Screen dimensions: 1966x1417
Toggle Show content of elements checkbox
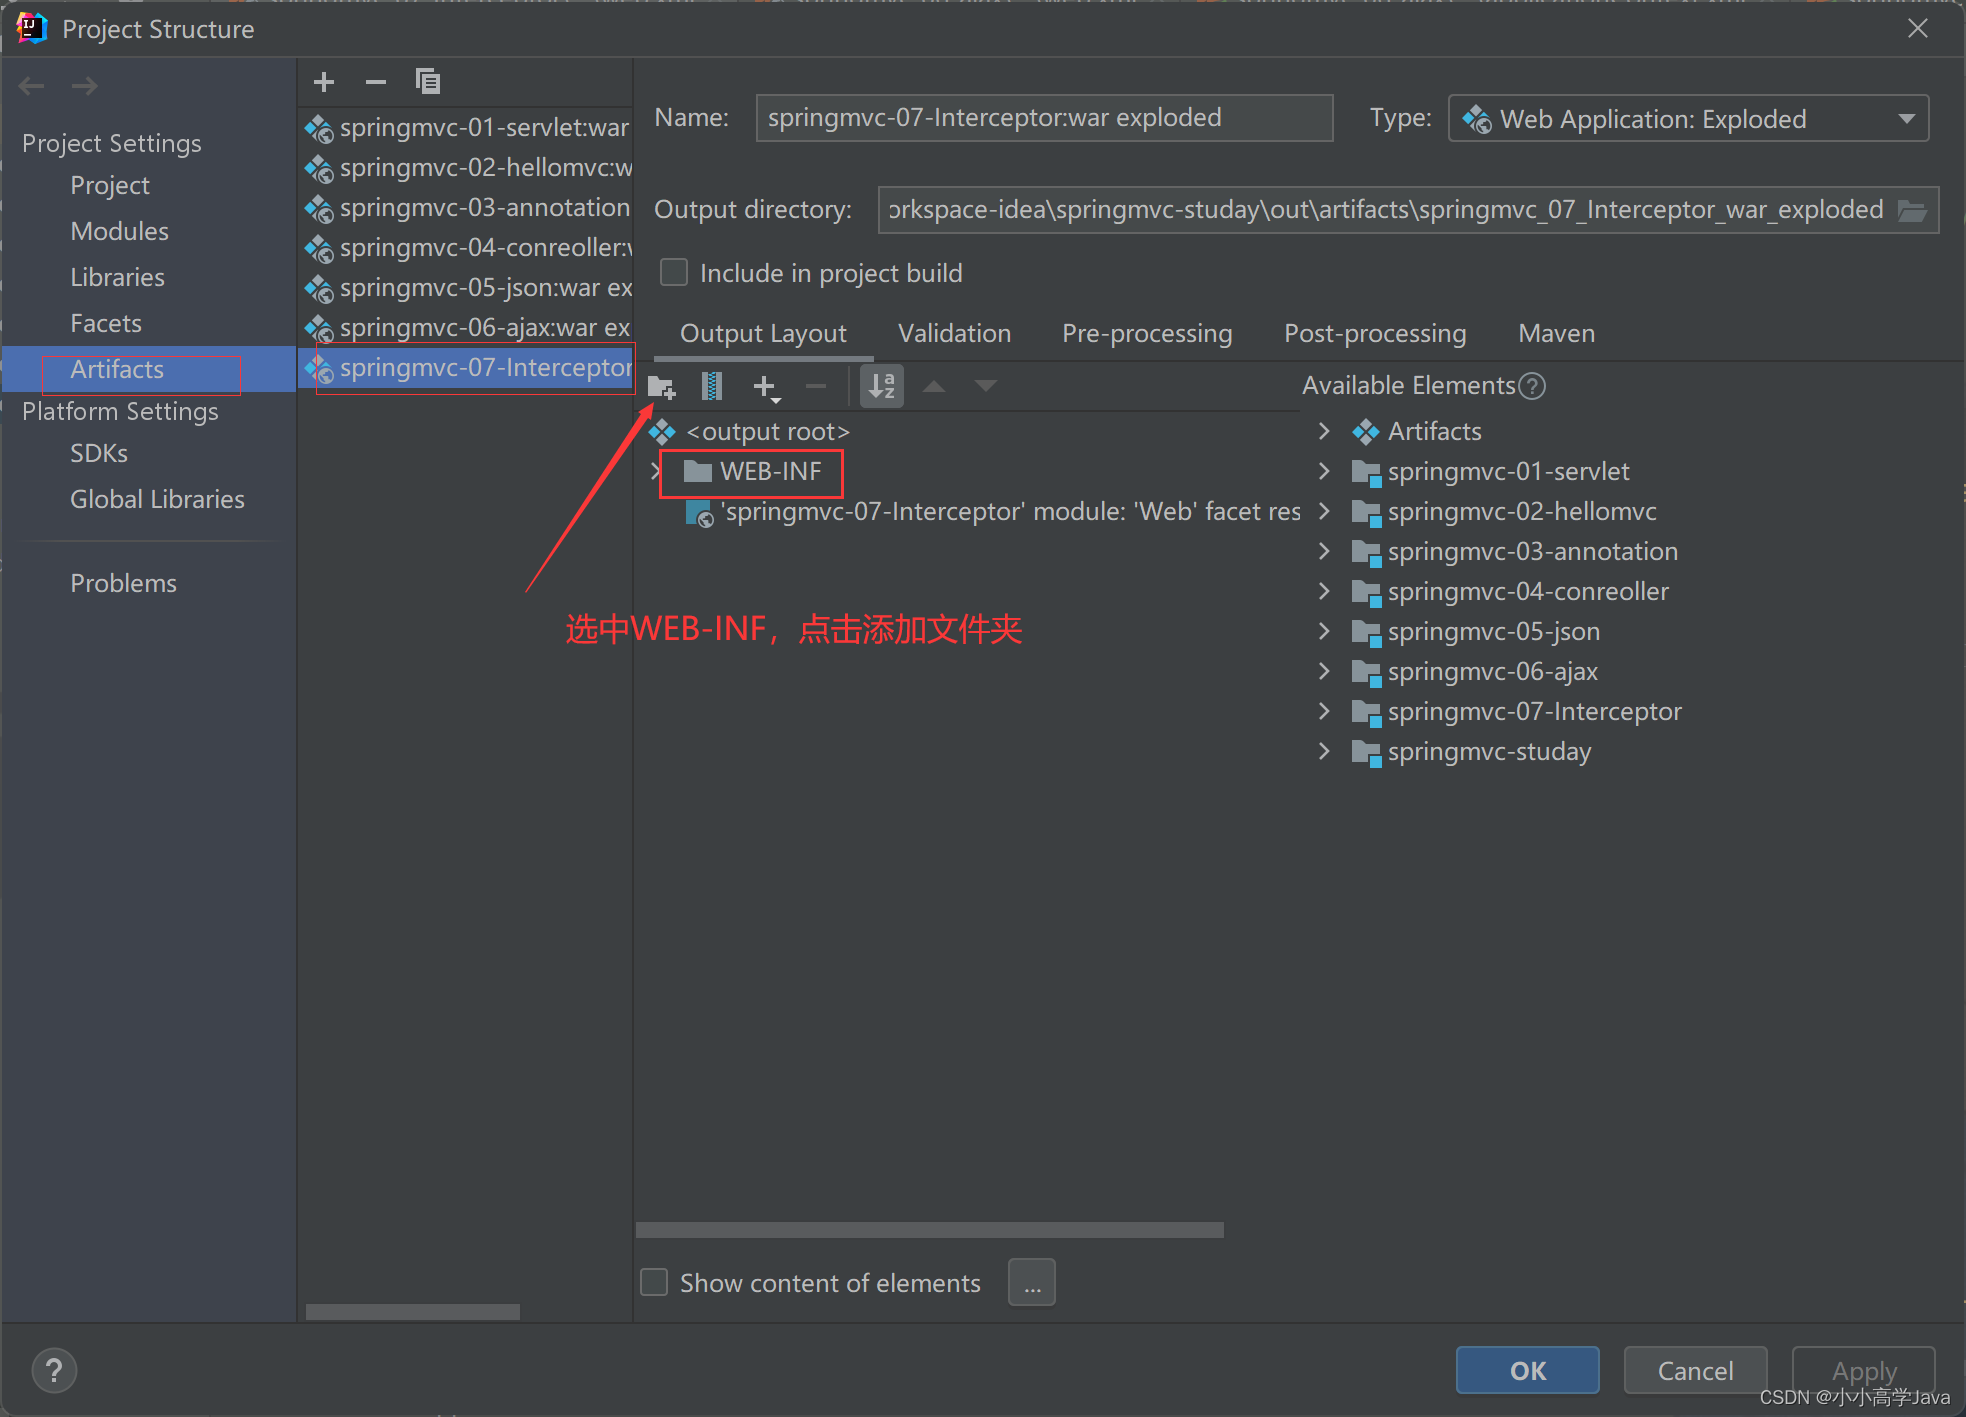tap(655, 1282)
